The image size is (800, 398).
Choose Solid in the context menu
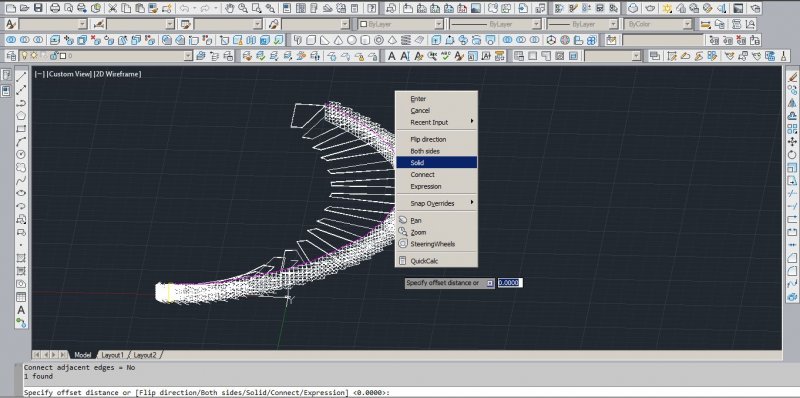(436, 163)
